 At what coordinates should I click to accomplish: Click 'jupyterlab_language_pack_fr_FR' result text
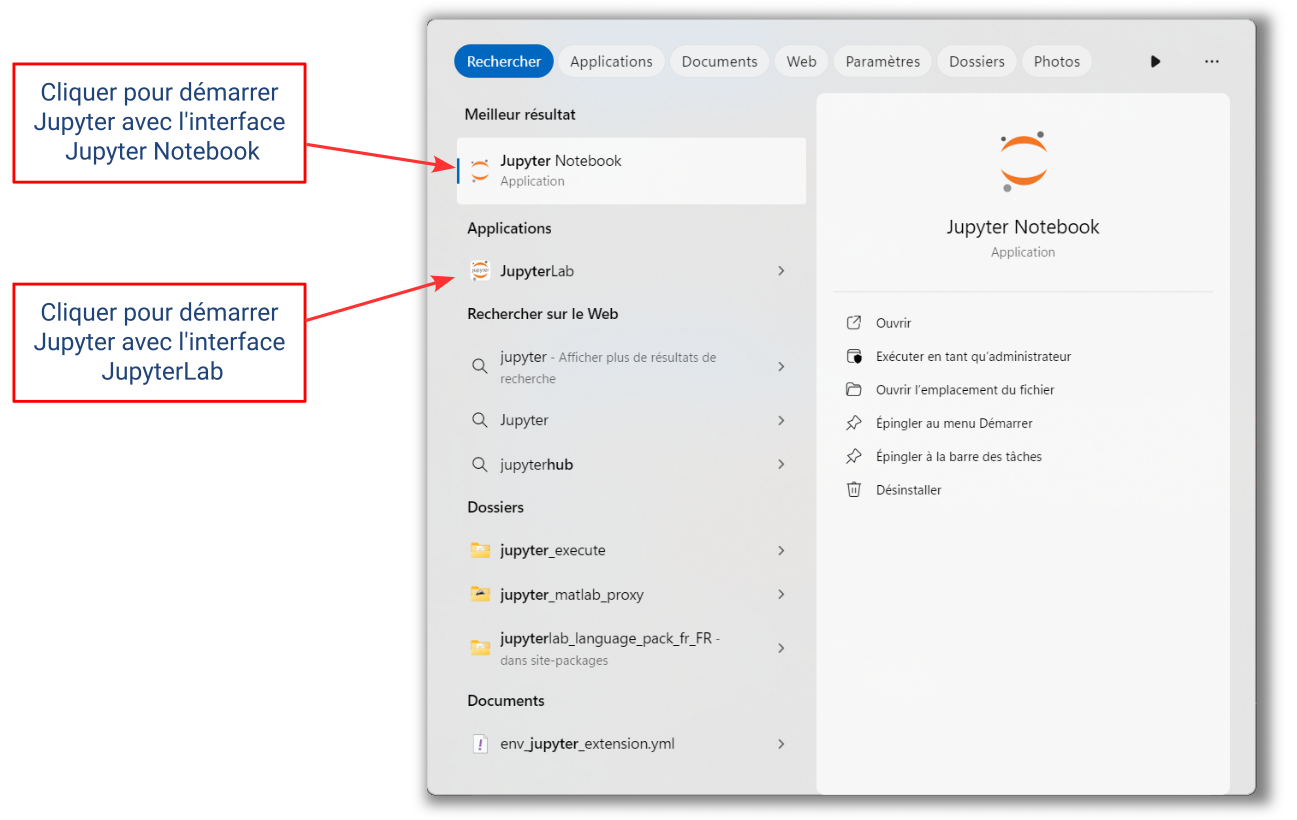coord(610,638)
